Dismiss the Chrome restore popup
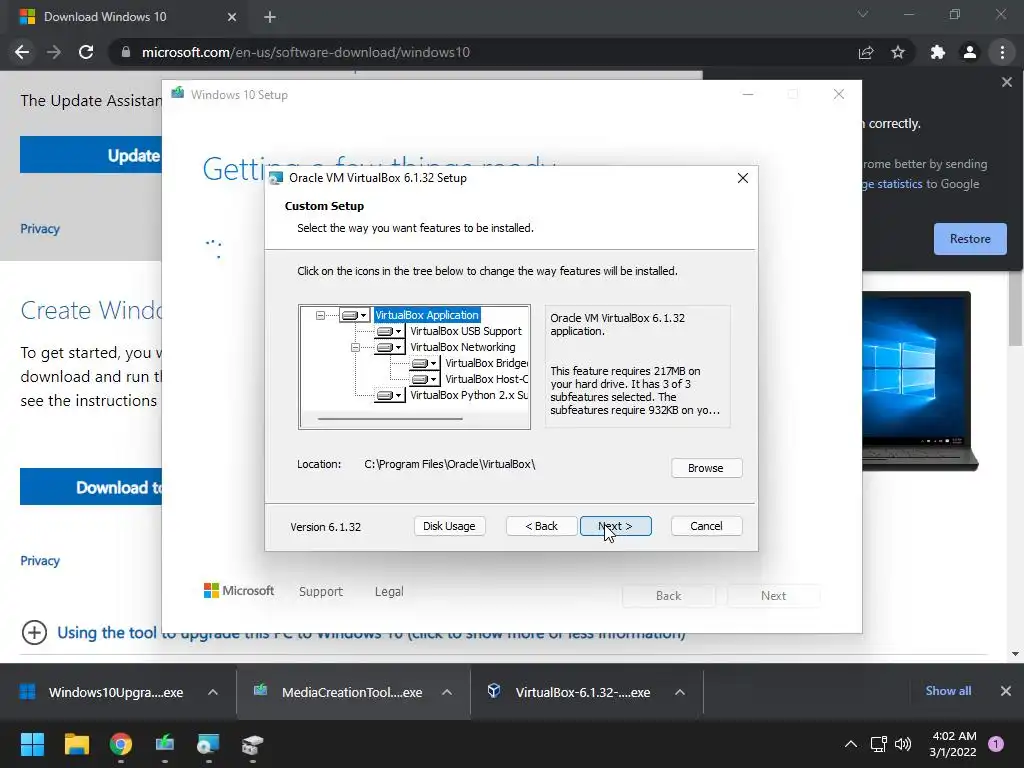Viewport: 1024px width, 768px height. (1006, 82)
